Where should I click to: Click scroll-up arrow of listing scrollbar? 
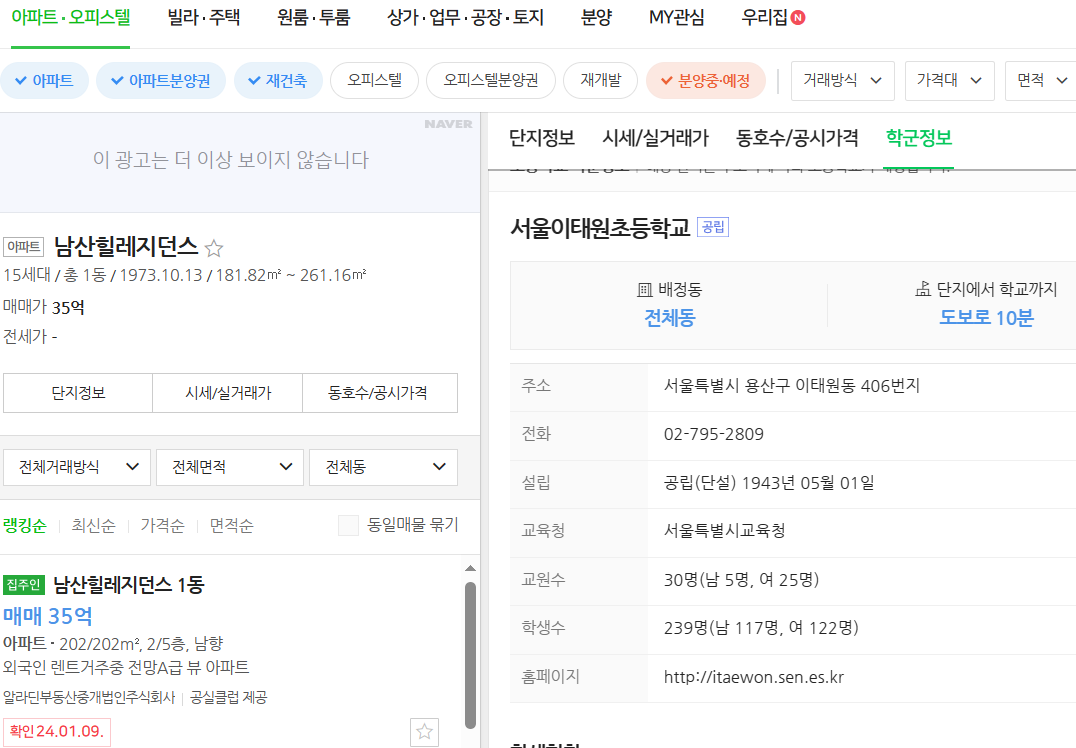[470, 568]
